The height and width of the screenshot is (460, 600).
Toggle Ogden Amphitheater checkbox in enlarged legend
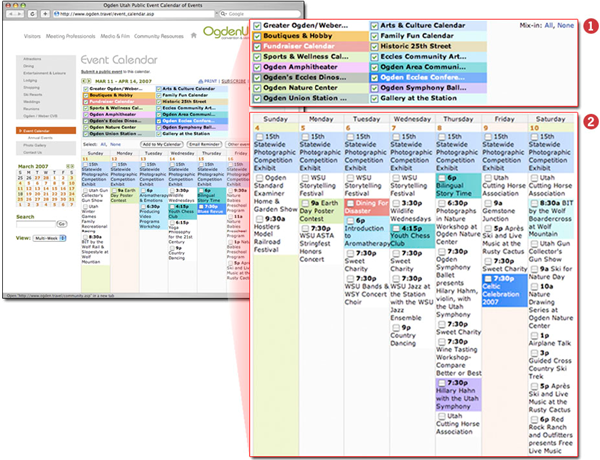pyautogui.click(x=257, y=67)
